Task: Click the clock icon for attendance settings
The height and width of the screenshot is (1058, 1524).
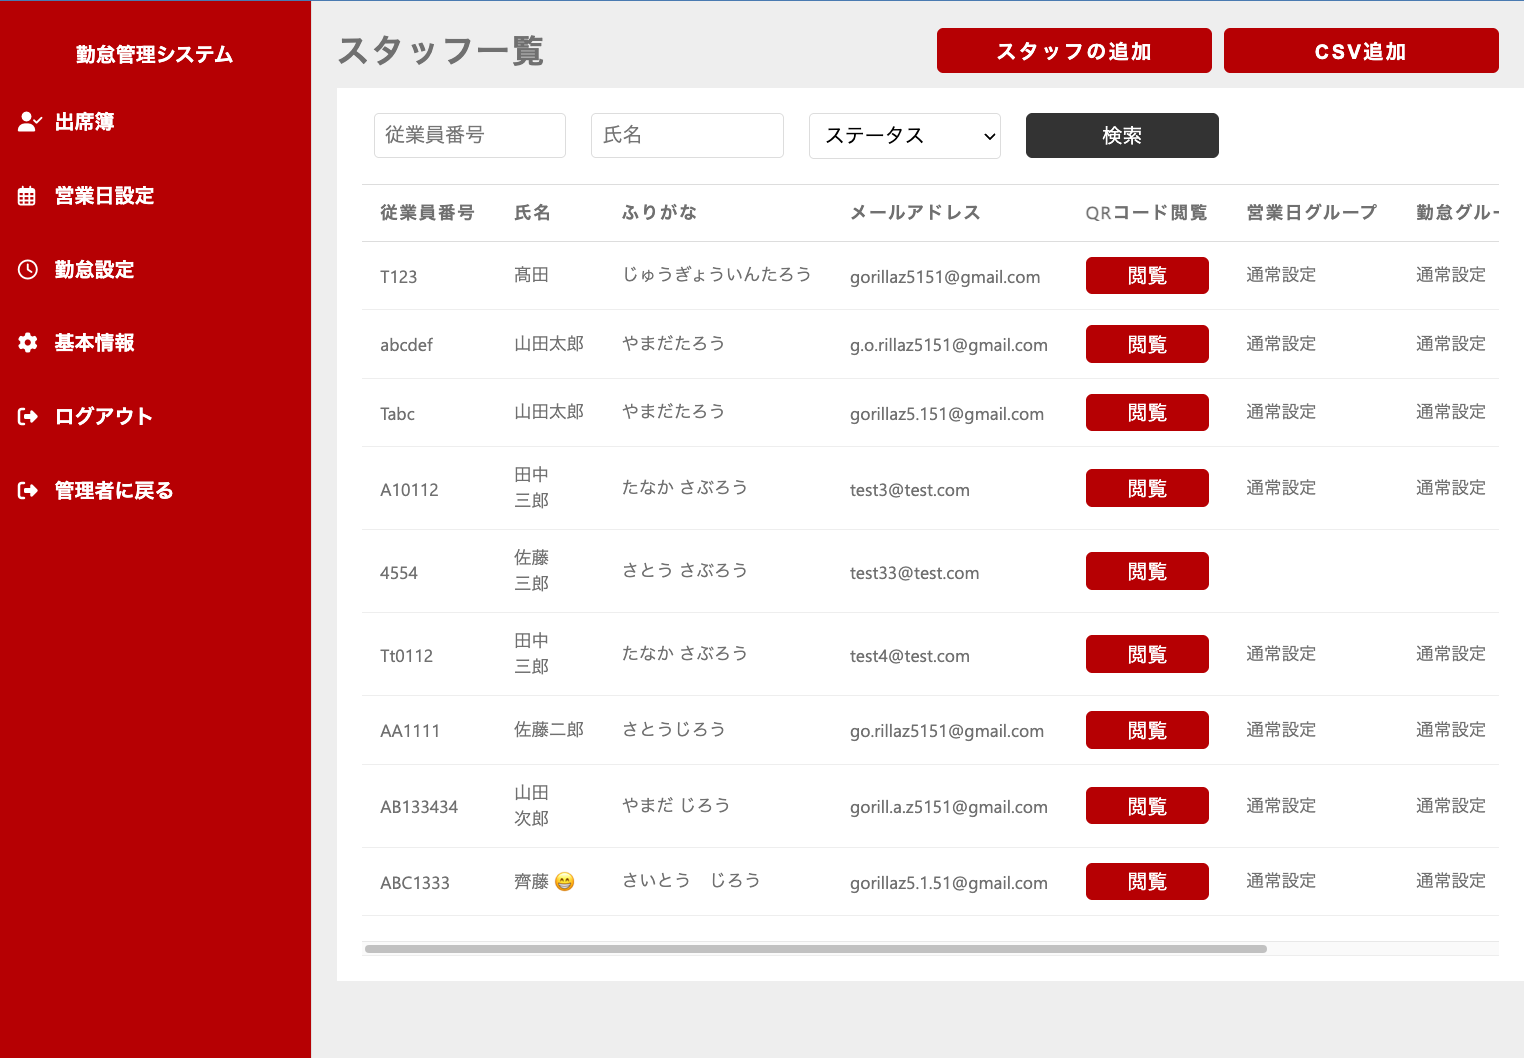Action: tap(28, 269)
